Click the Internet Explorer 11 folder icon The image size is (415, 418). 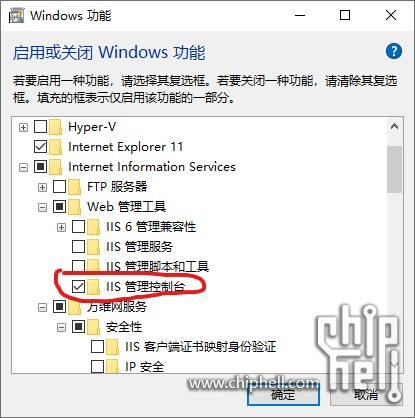pos(55,147)
